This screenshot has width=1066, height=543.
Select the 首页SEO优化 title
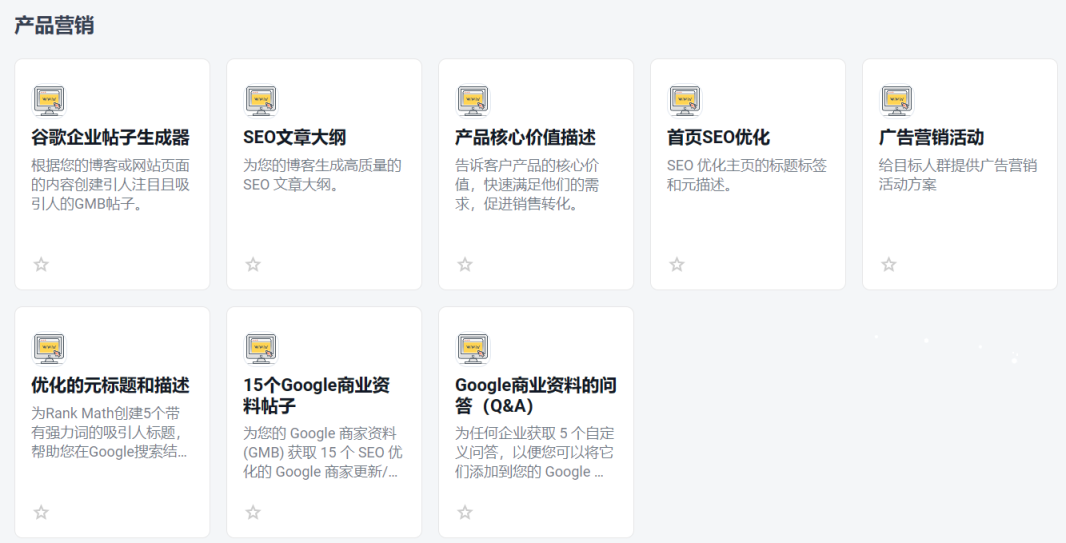[x=718, y=138]
